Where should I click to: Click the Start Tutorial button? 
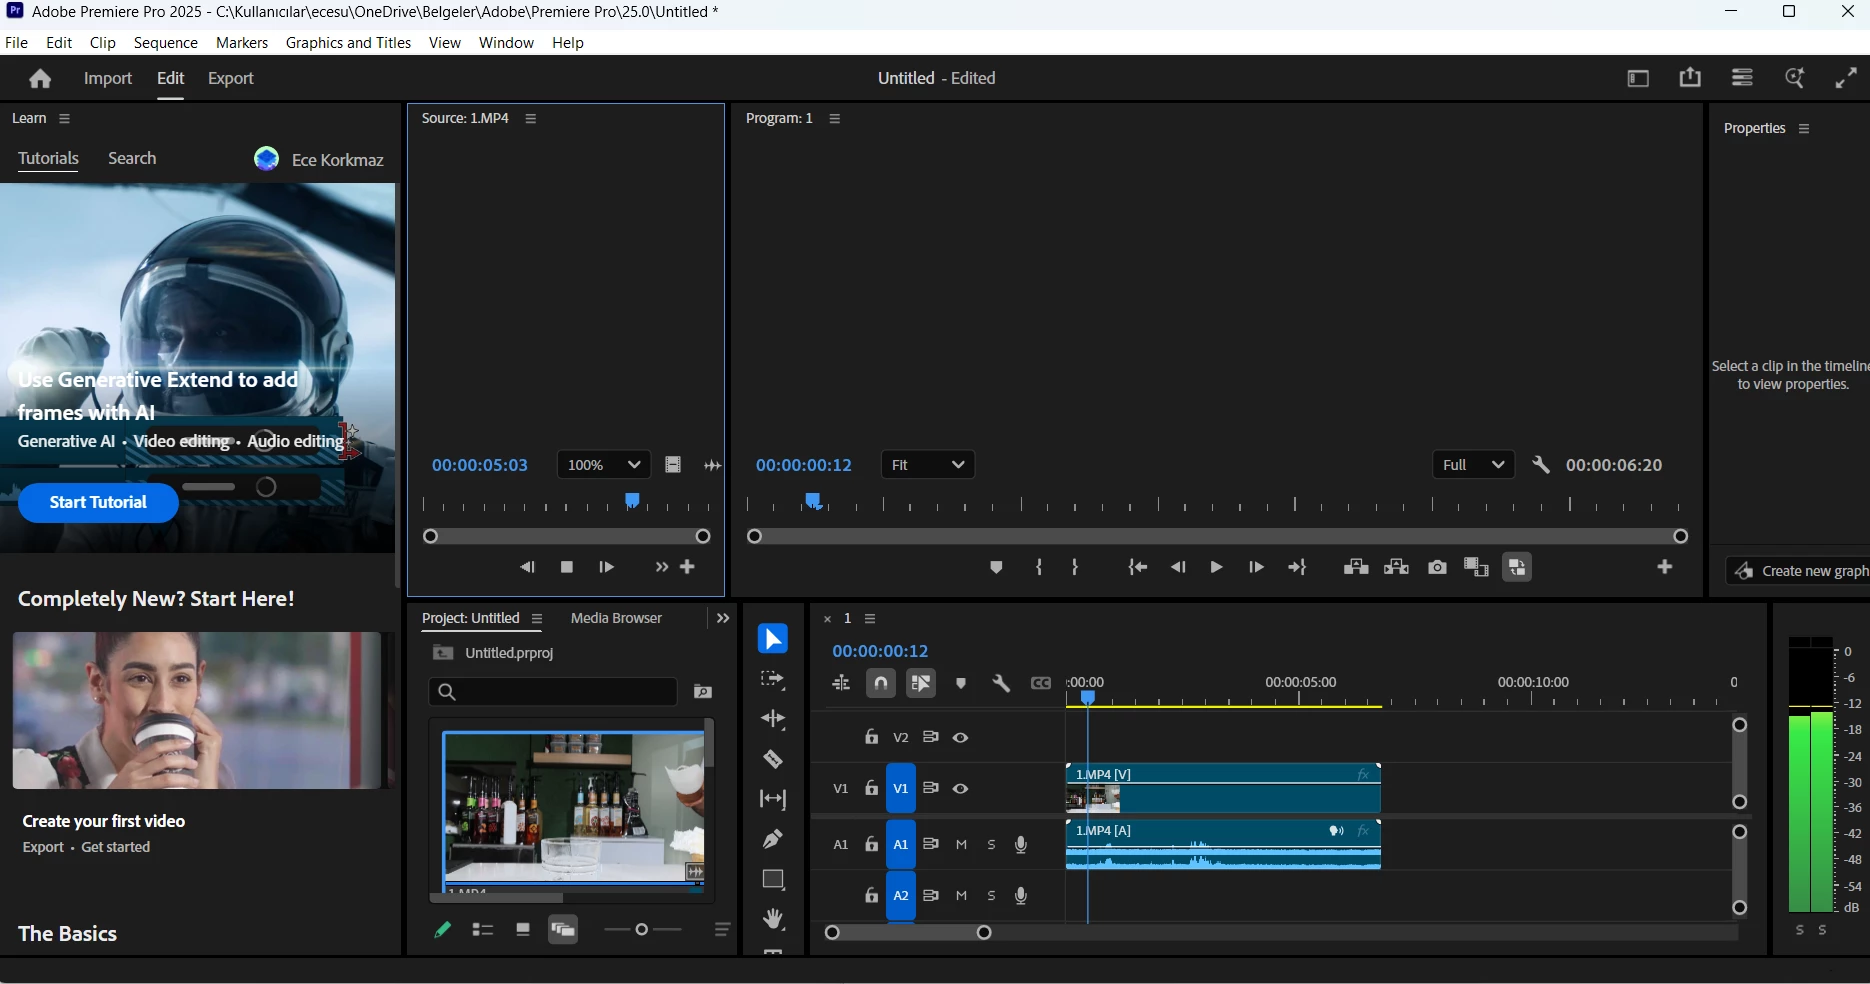point(98,503)
